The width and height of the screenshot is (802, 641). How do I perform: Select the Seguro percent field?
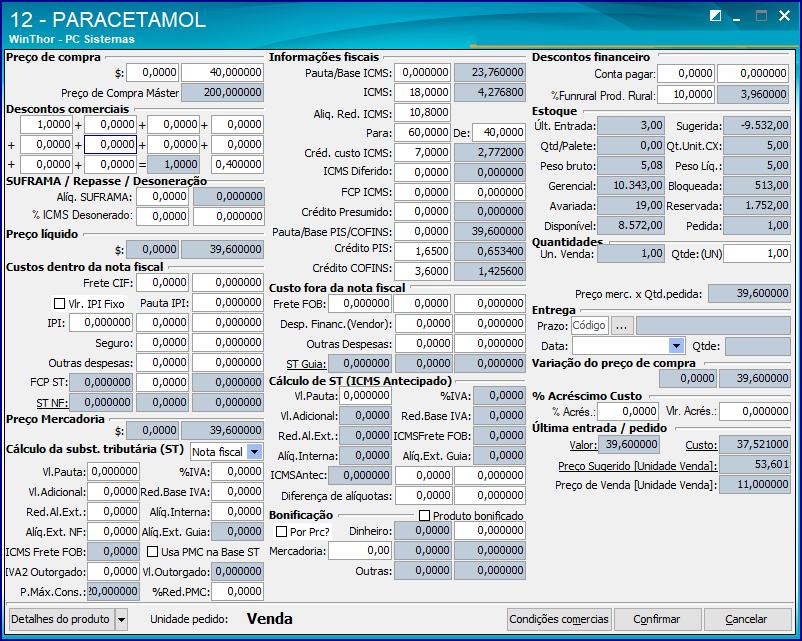point(162,343)
